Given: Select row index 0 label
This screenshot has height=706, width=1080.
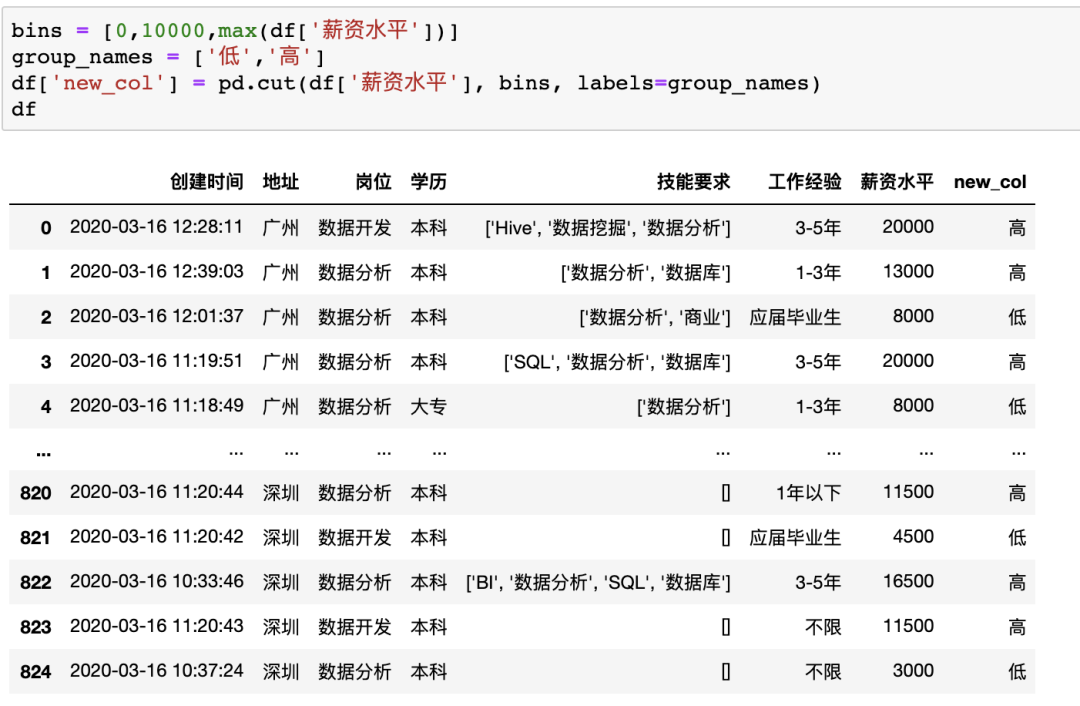Looking at the screenshot, I should coord(45,228).
